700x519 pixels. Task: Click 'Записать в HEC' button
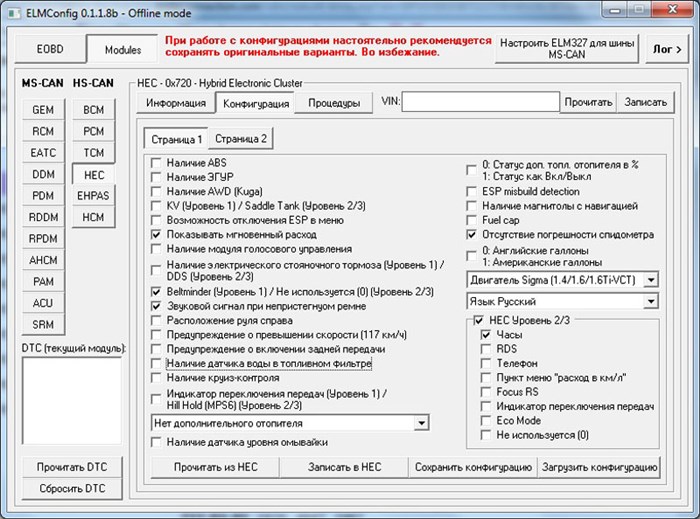(344, 467)
